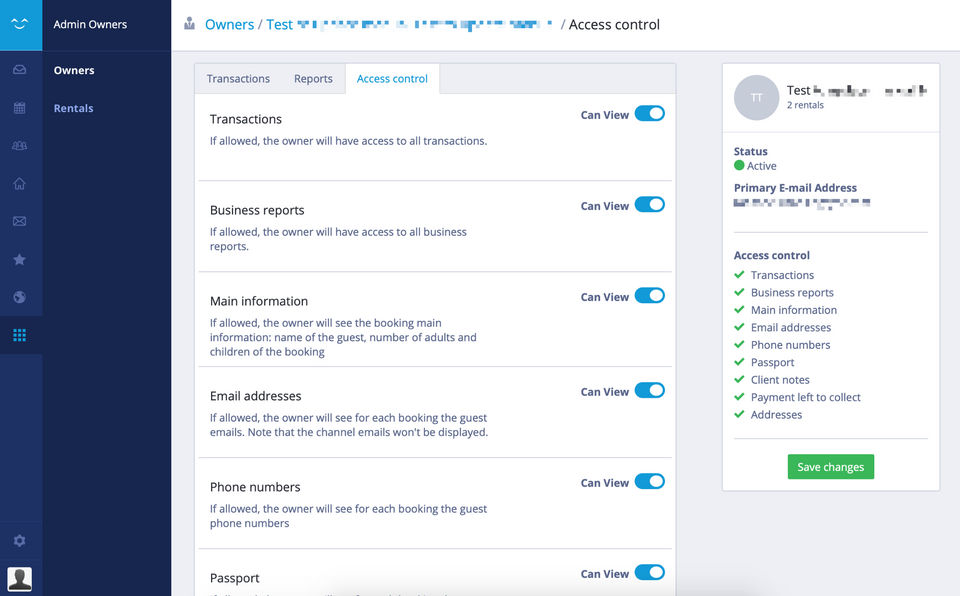The image size is (960, 596).
Task: Click the guests people icon in sidebar
Action: [x=20, y=146]
